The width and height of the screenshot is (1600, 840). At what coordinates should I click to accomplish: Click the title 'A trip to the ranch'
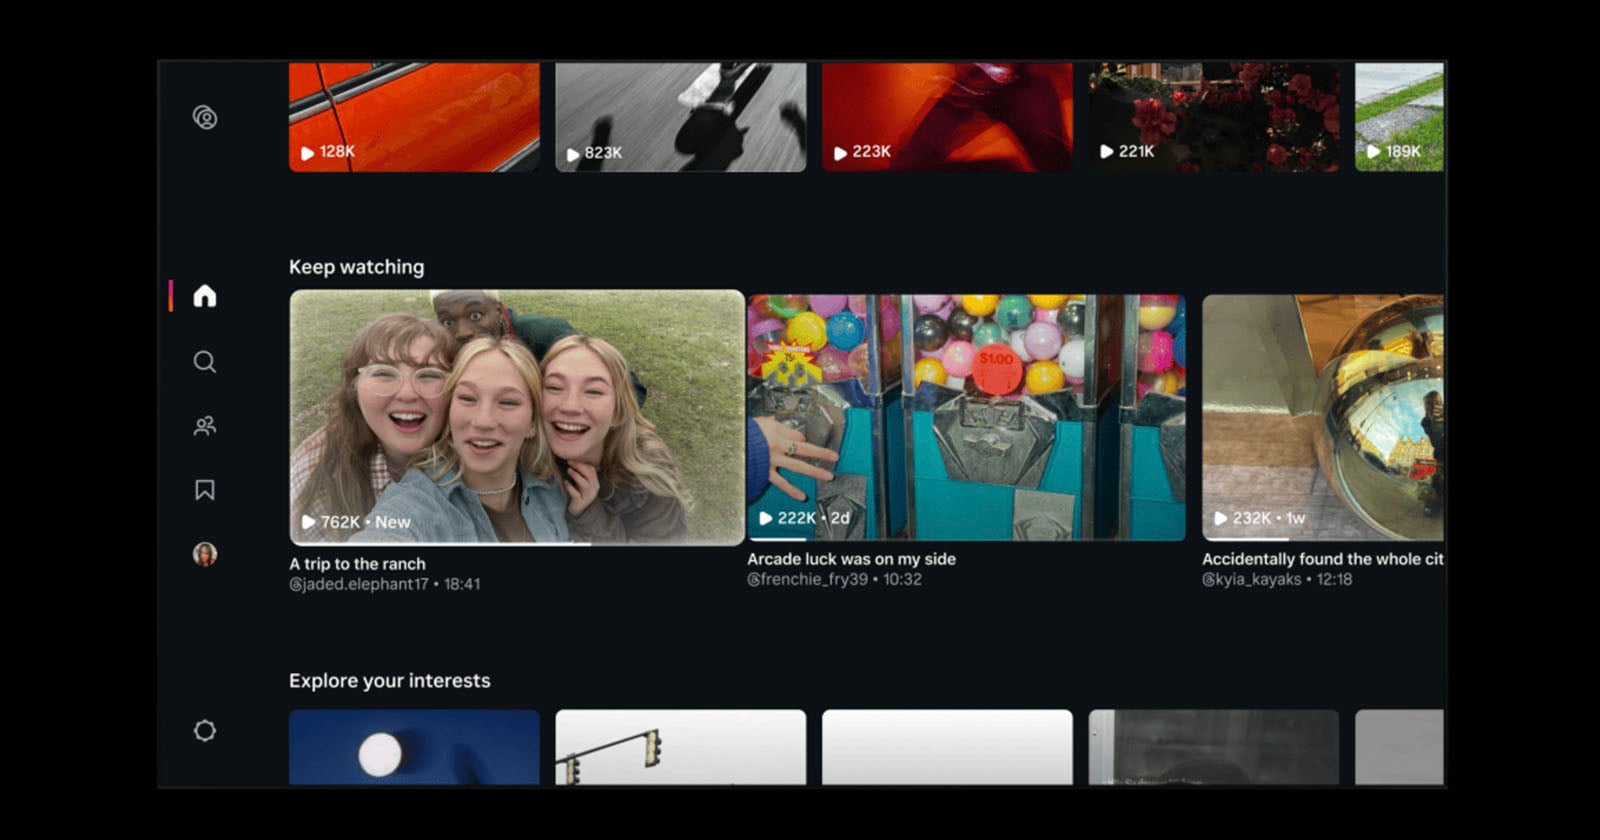[x=357, y=564]
